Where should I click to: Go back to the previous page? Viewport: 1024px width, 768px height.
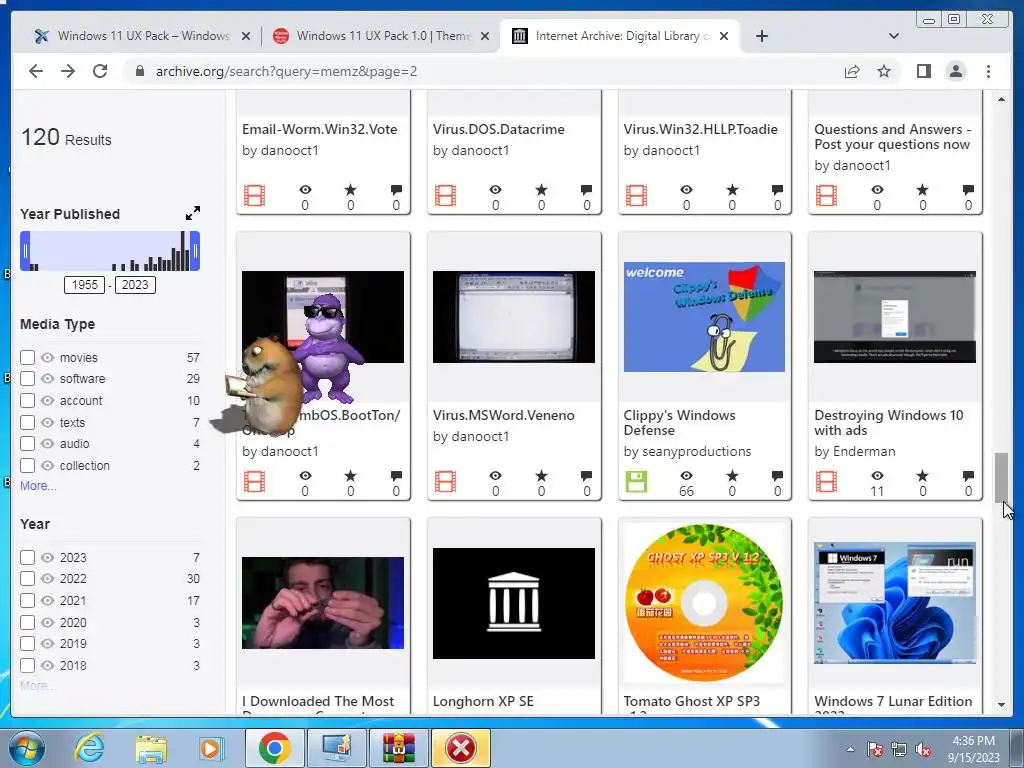(36, 71)
